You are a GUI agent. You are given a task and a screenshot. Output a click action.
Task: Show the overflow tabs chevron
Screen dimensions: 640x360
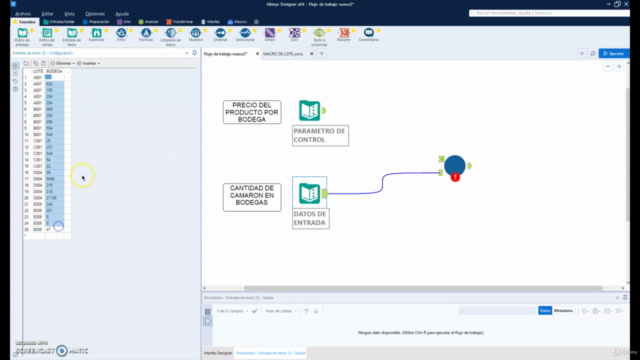point(582,53)
